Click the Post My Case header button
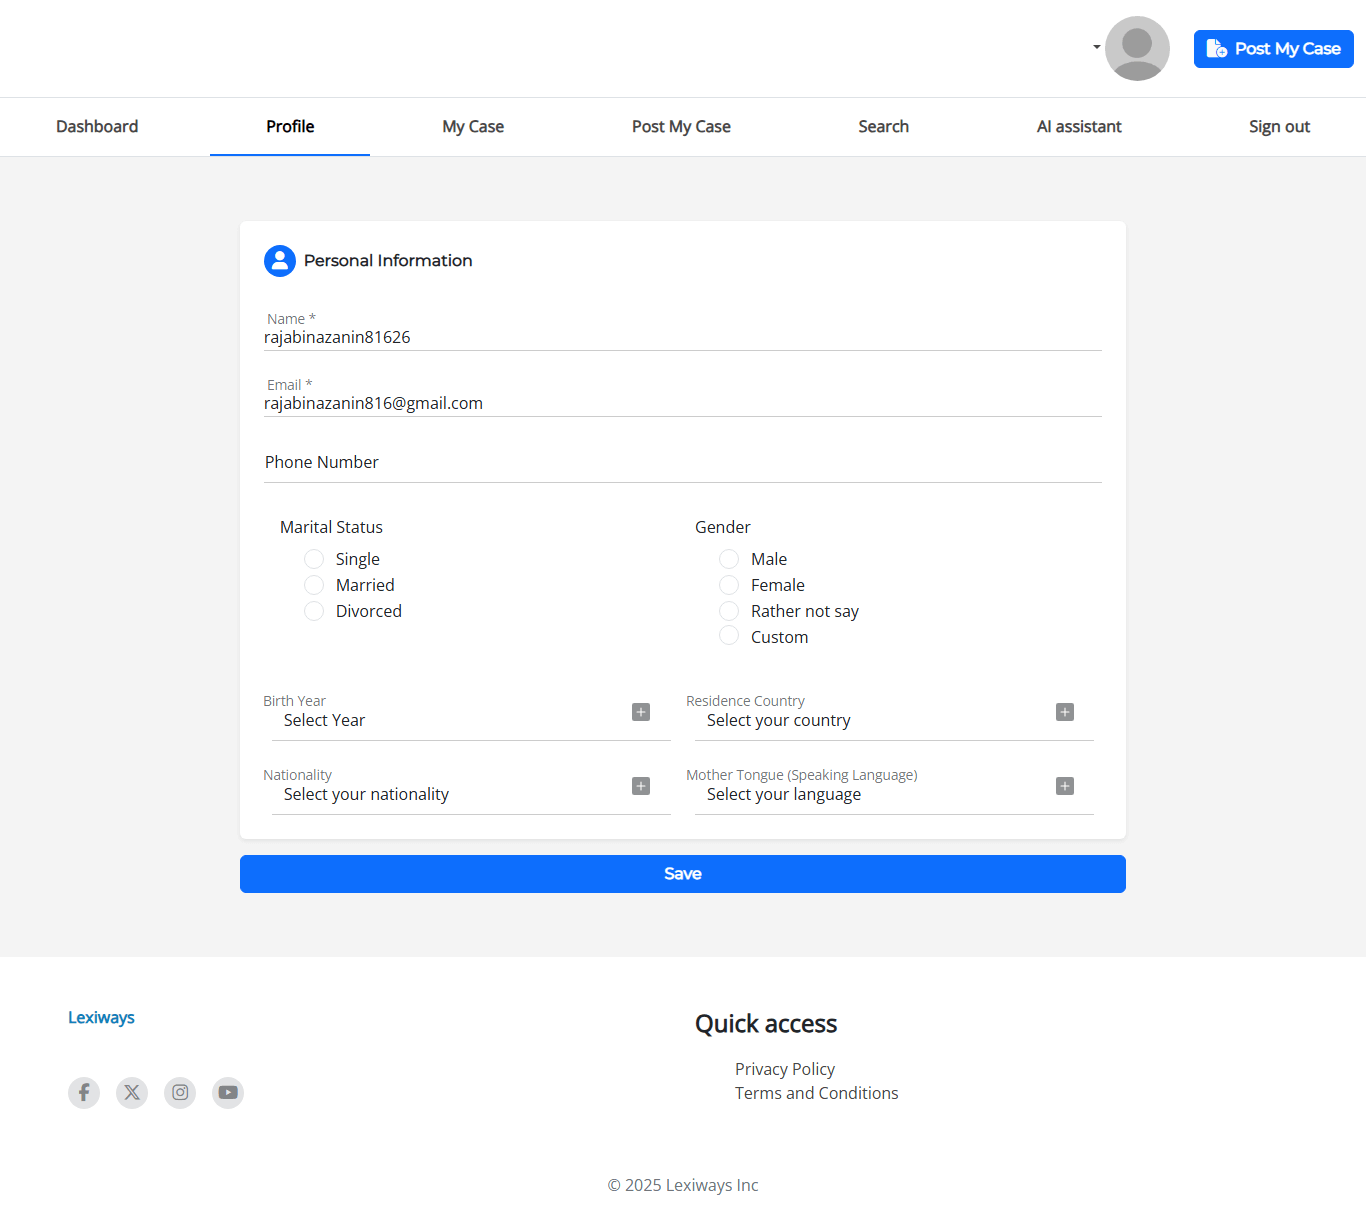Viewport: 1366px width, 1217px height. 1273,49
